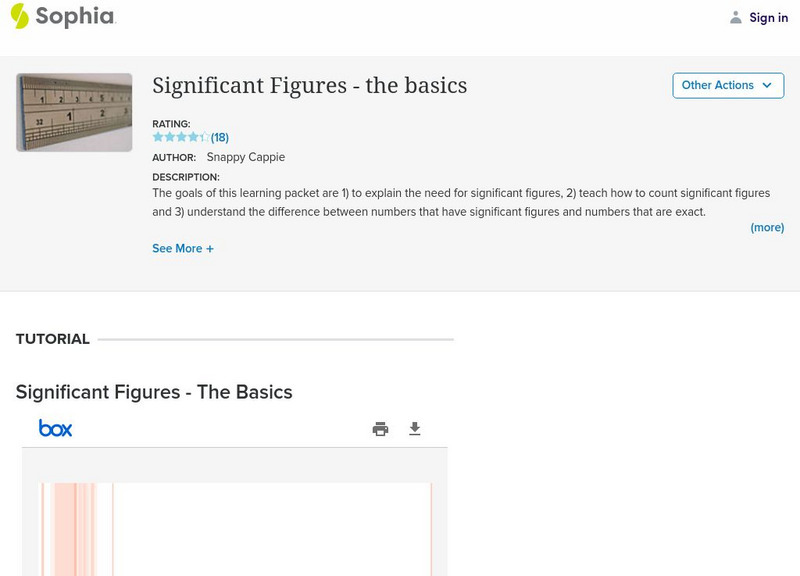Screen dimensions: 800x576
Task: Click the Box logo in the viewer
Action: coord(56,428)
